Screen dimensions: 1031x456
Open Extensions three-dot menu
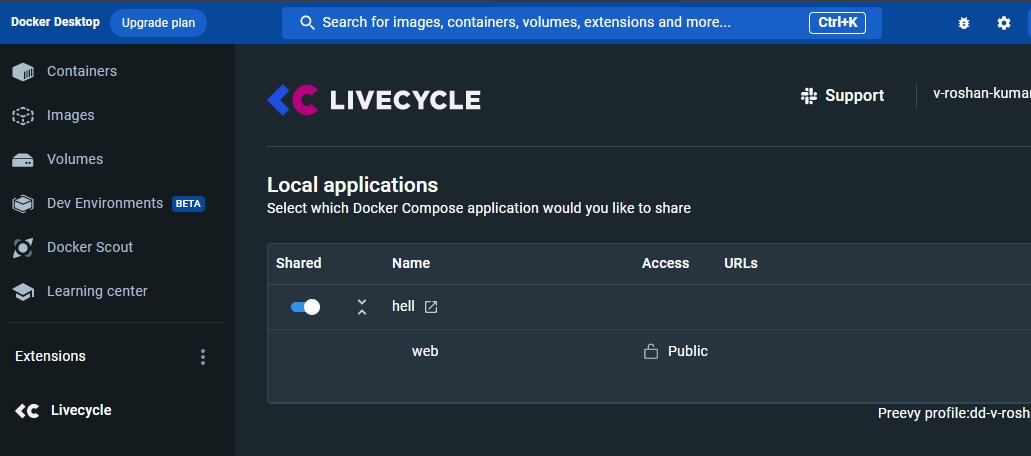coord(203,357)
